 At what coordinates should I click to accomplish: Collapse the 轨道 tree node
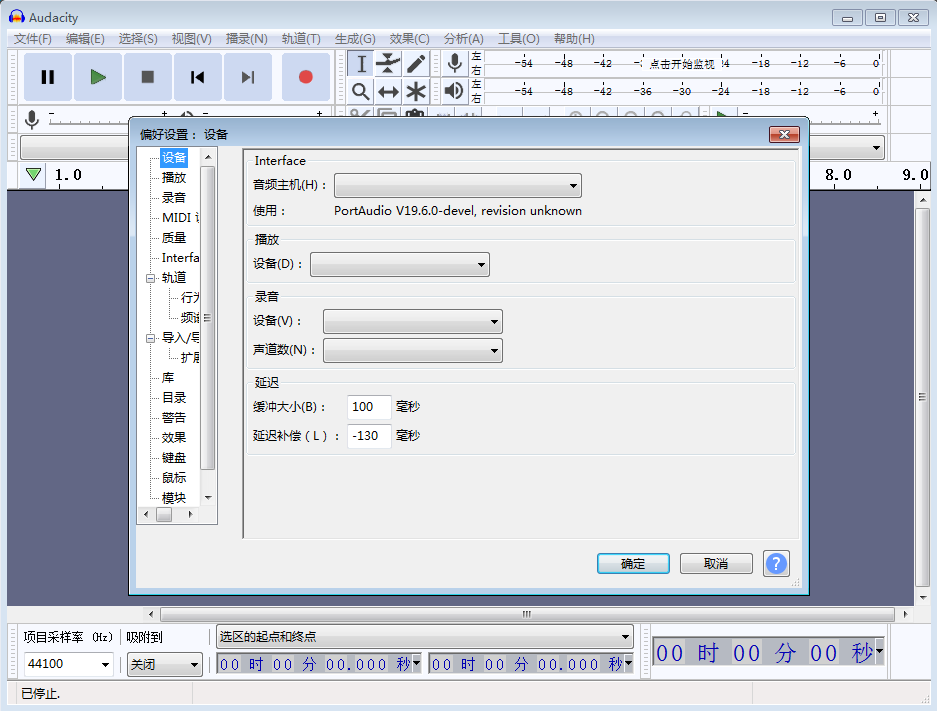150,278
